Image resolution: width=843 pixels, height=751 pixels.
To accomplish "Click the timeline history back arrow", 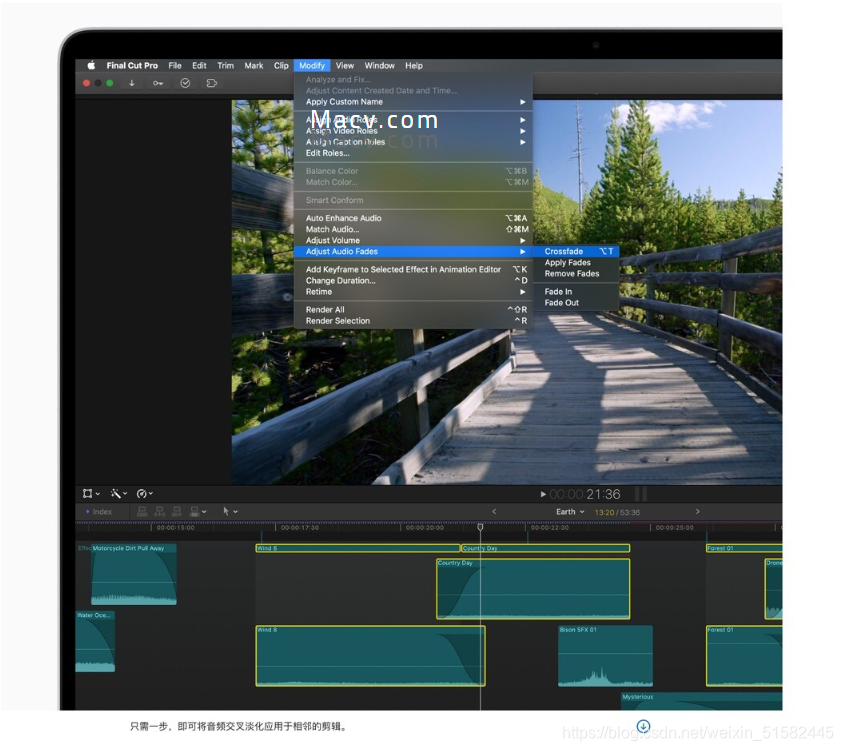I will [x=494, y=512].
